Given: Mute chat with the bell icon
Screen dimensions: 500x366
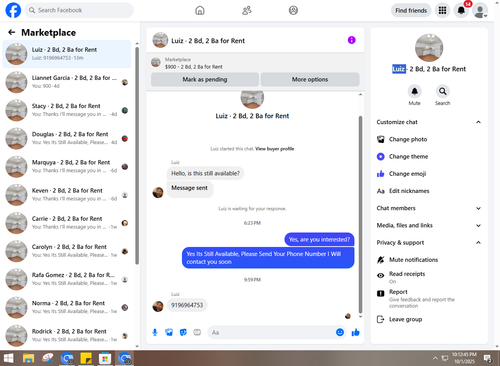Looking at the screenshot, I should tap(414, 91).
